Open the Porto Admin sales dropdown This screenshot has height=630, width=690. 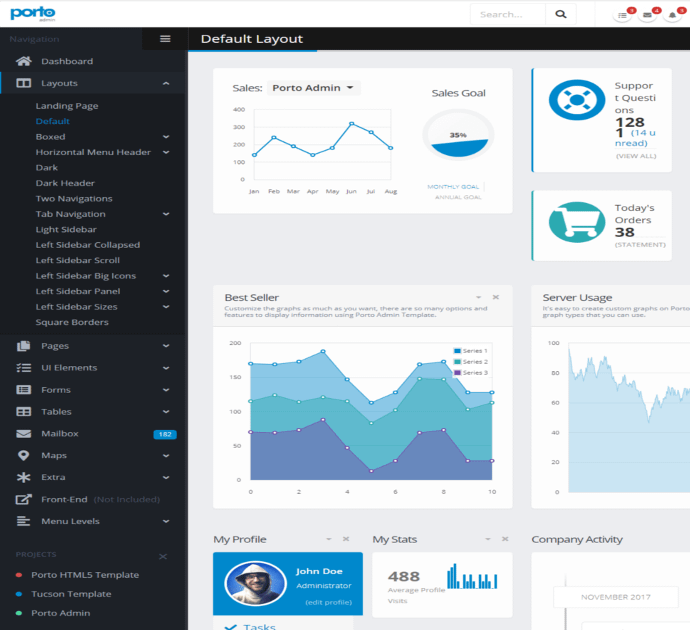[313, 88]
